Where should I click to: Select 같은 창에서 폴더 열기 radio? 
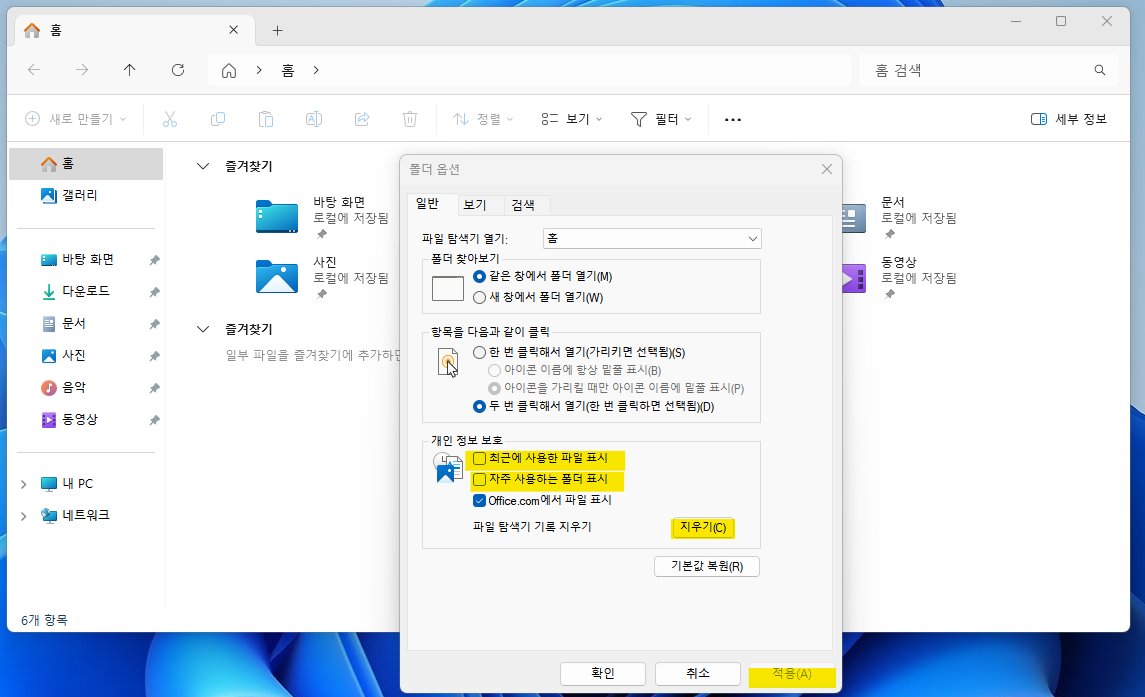pyautogui.click(x=479, y=277)
